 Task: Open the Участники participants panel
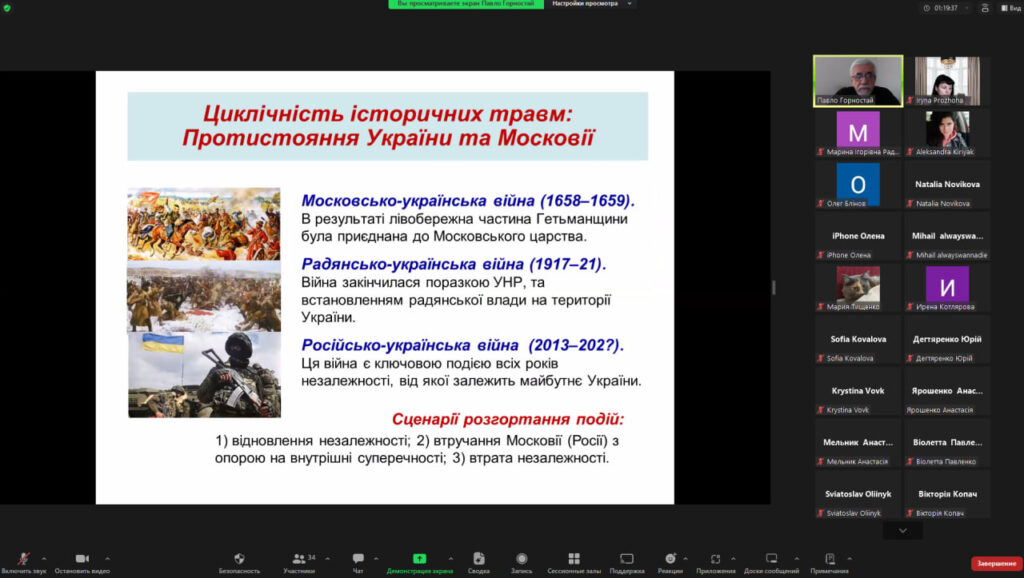[x=299, y=560]
